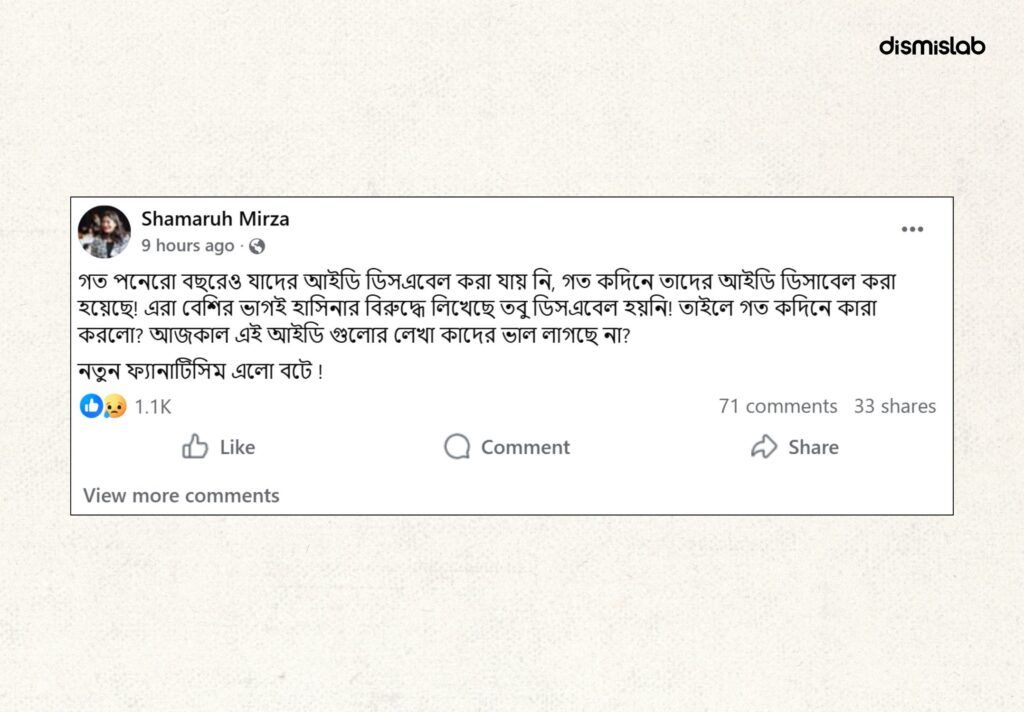Open the "9 hours ago" timestamp link
Screen dimensions: 1024x712
click(x=188, y=246)
